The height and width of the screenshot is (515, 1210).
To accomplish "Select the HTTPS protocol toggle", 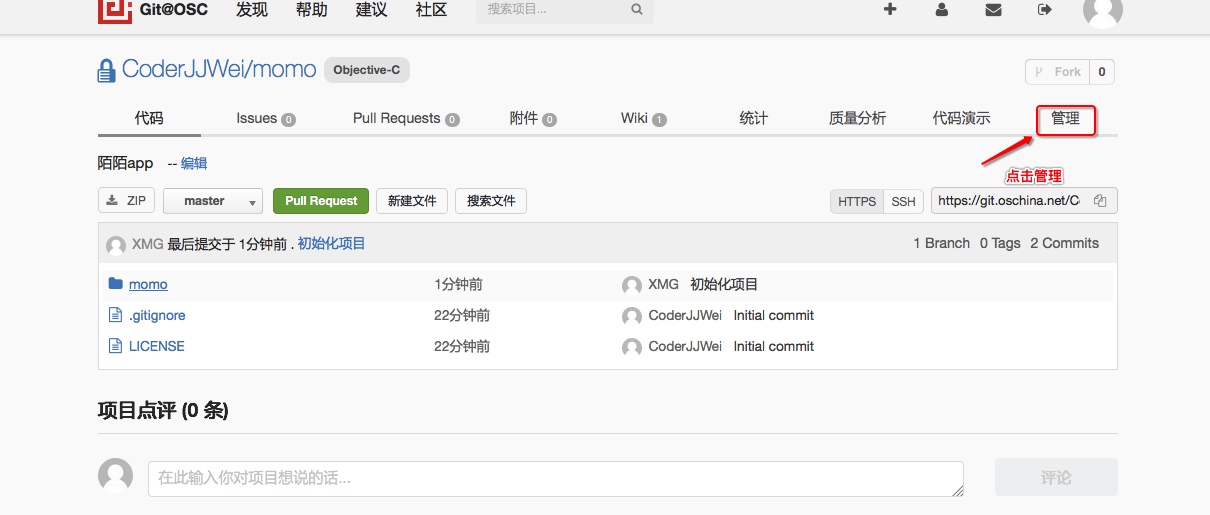I will pyautogui.click(x=857, y=201).
